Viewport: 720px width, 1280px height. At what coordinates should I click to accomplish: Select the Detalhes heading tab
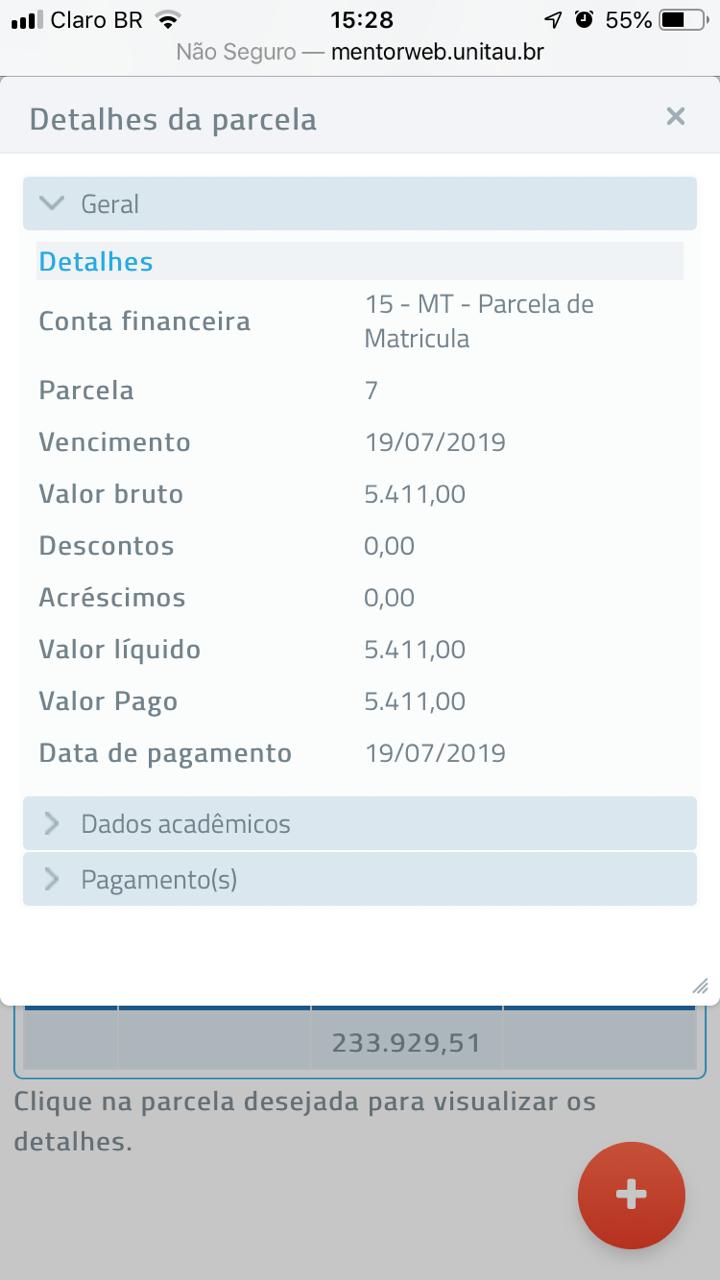tap(96, 262)
